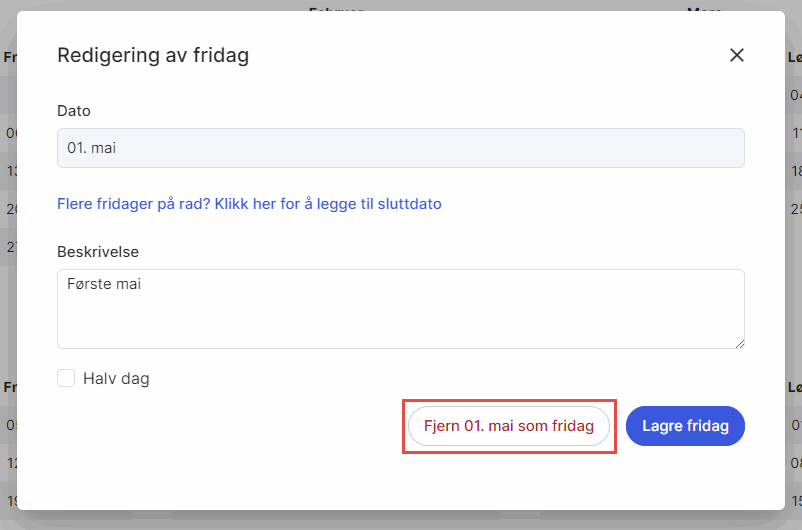This screenshot has height=530, width=802.
Task: Tick the Halv dag checkbox
Action: coord(66,378)
